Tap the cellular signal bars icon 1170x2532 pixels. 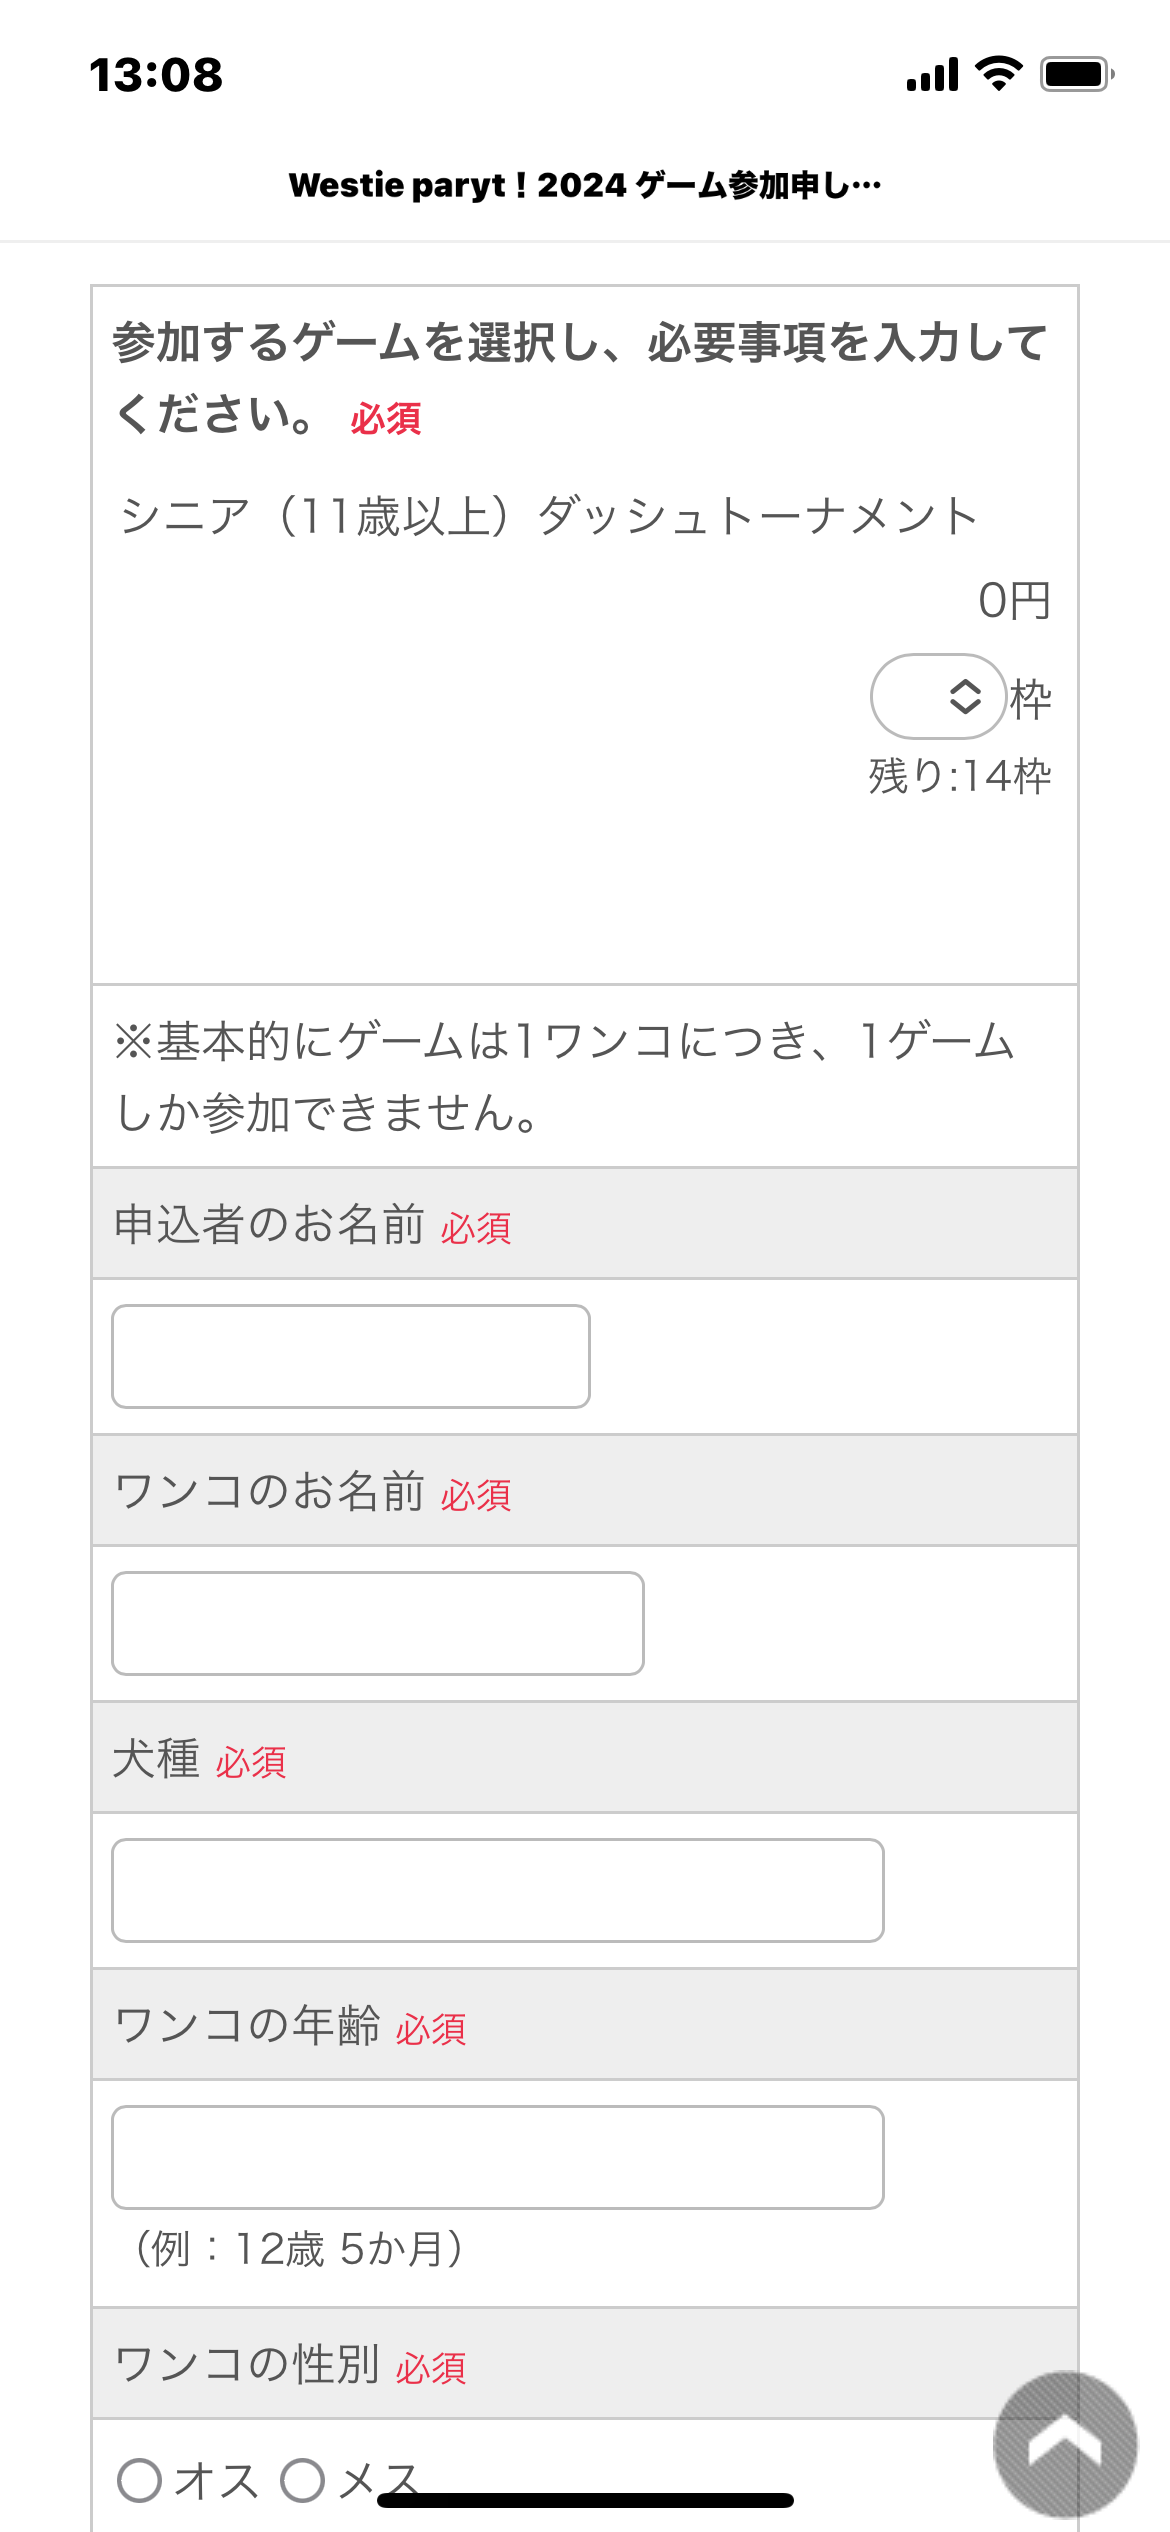coord(932,74)
